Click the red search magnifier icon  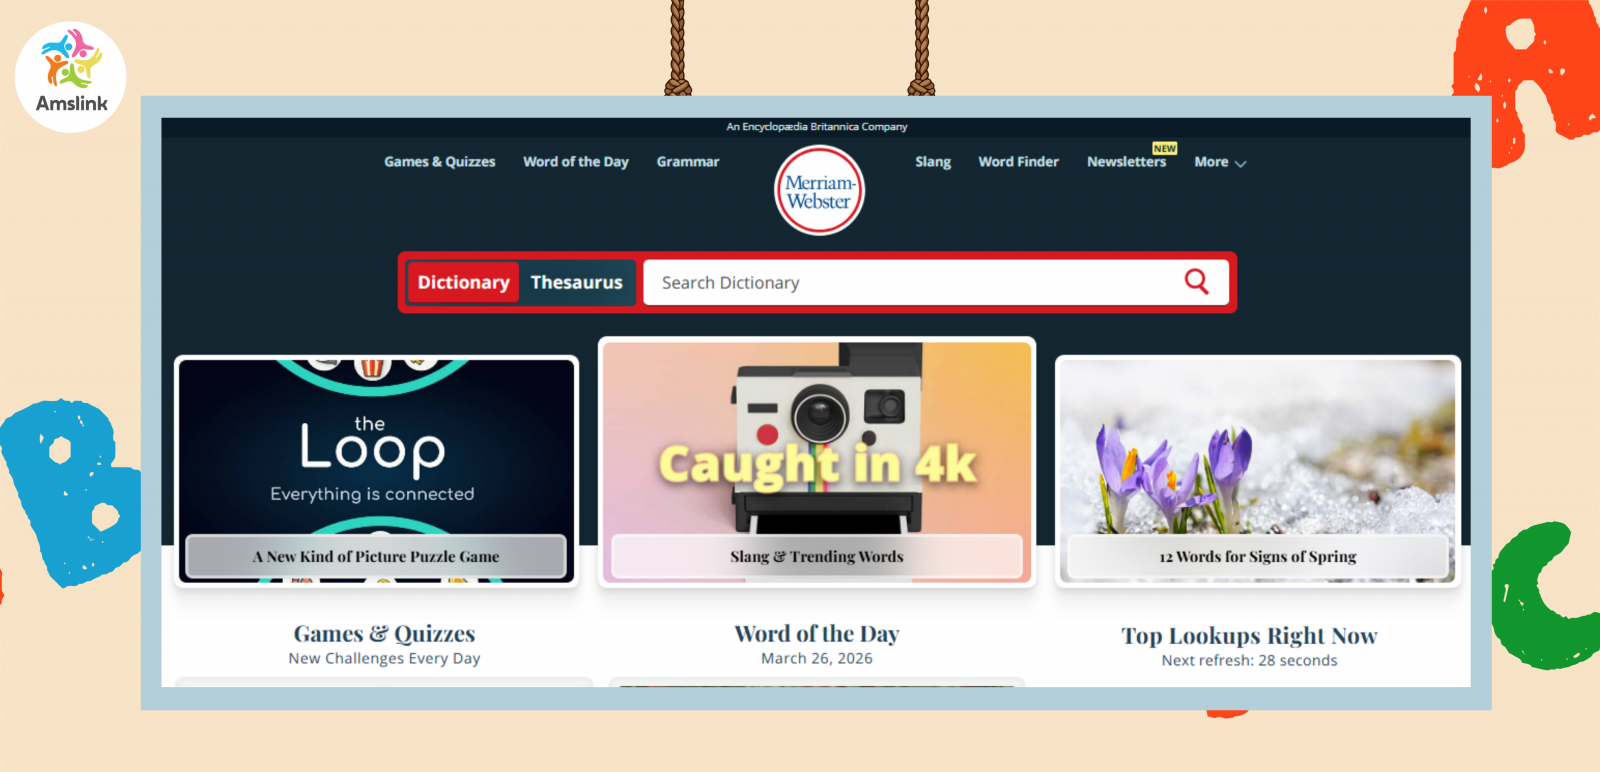pyautogui.click(x=1196, y=282)
